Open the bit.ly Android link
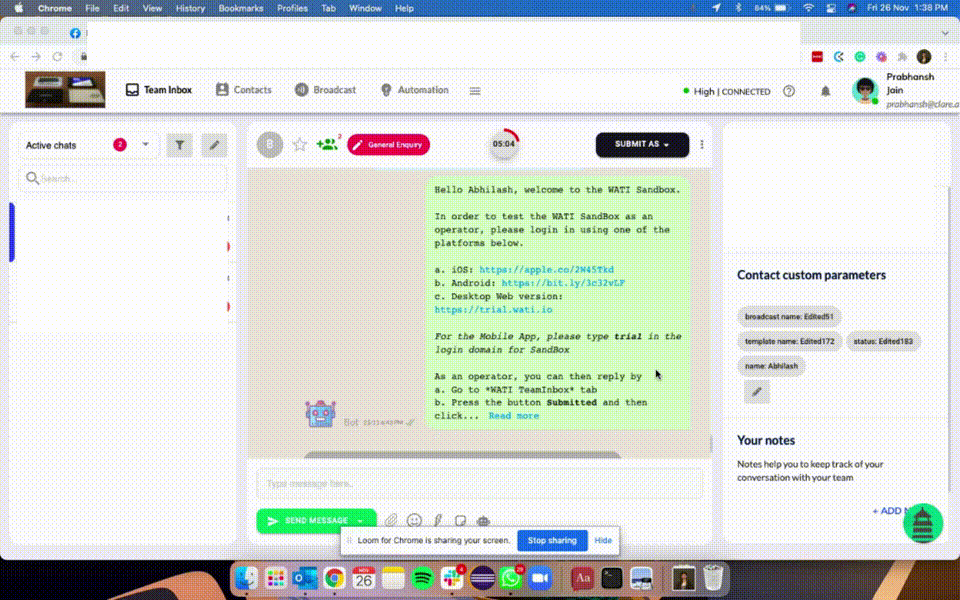Viewport: 960px width, 600px height. [563, 283]
